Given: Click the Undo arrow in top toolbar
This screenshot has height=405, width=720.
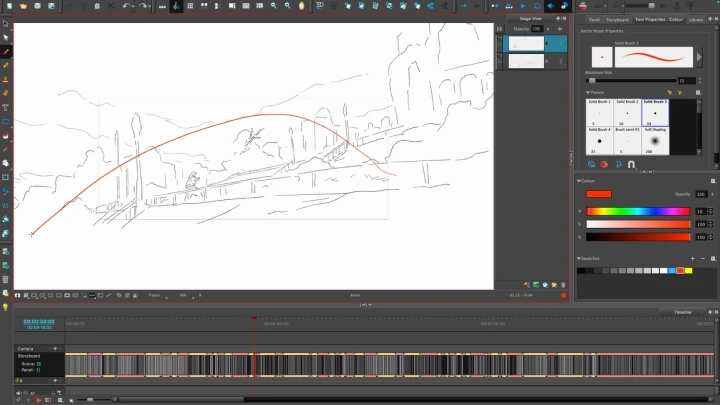Looking at the screenshot, I should point(127,6).
